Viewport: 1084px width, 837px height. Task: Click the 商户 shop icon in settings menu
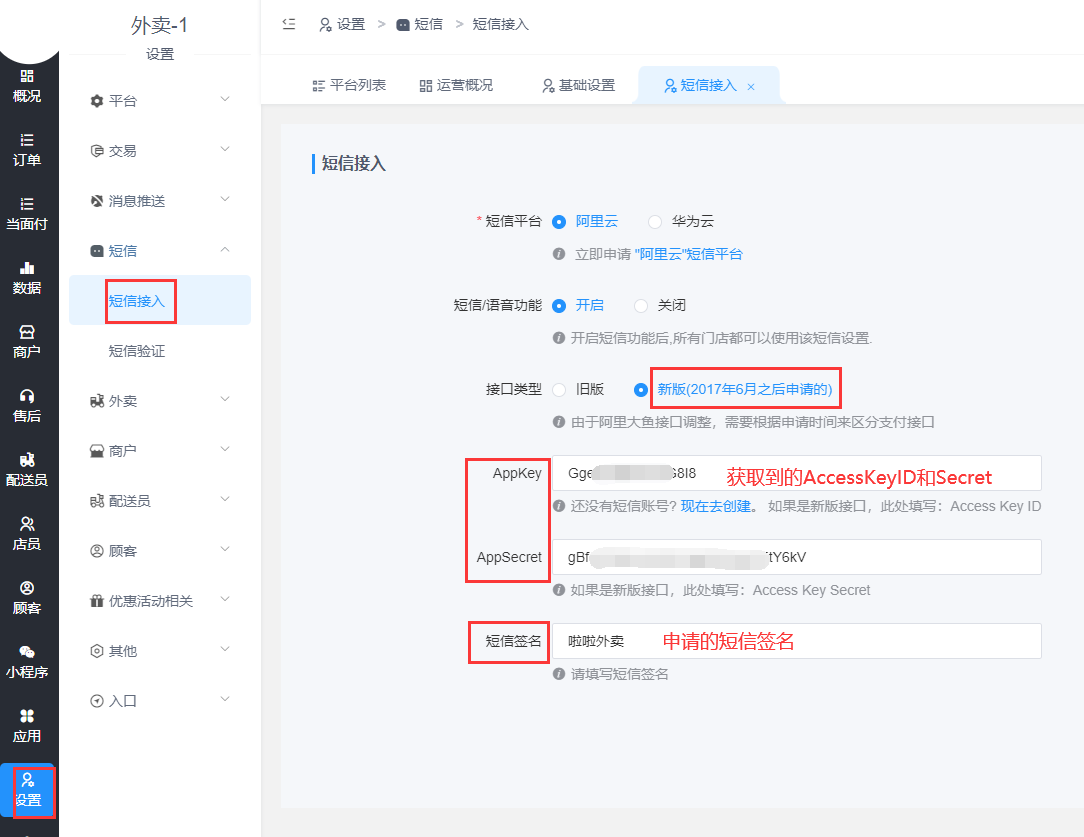[x=97, y=451]
